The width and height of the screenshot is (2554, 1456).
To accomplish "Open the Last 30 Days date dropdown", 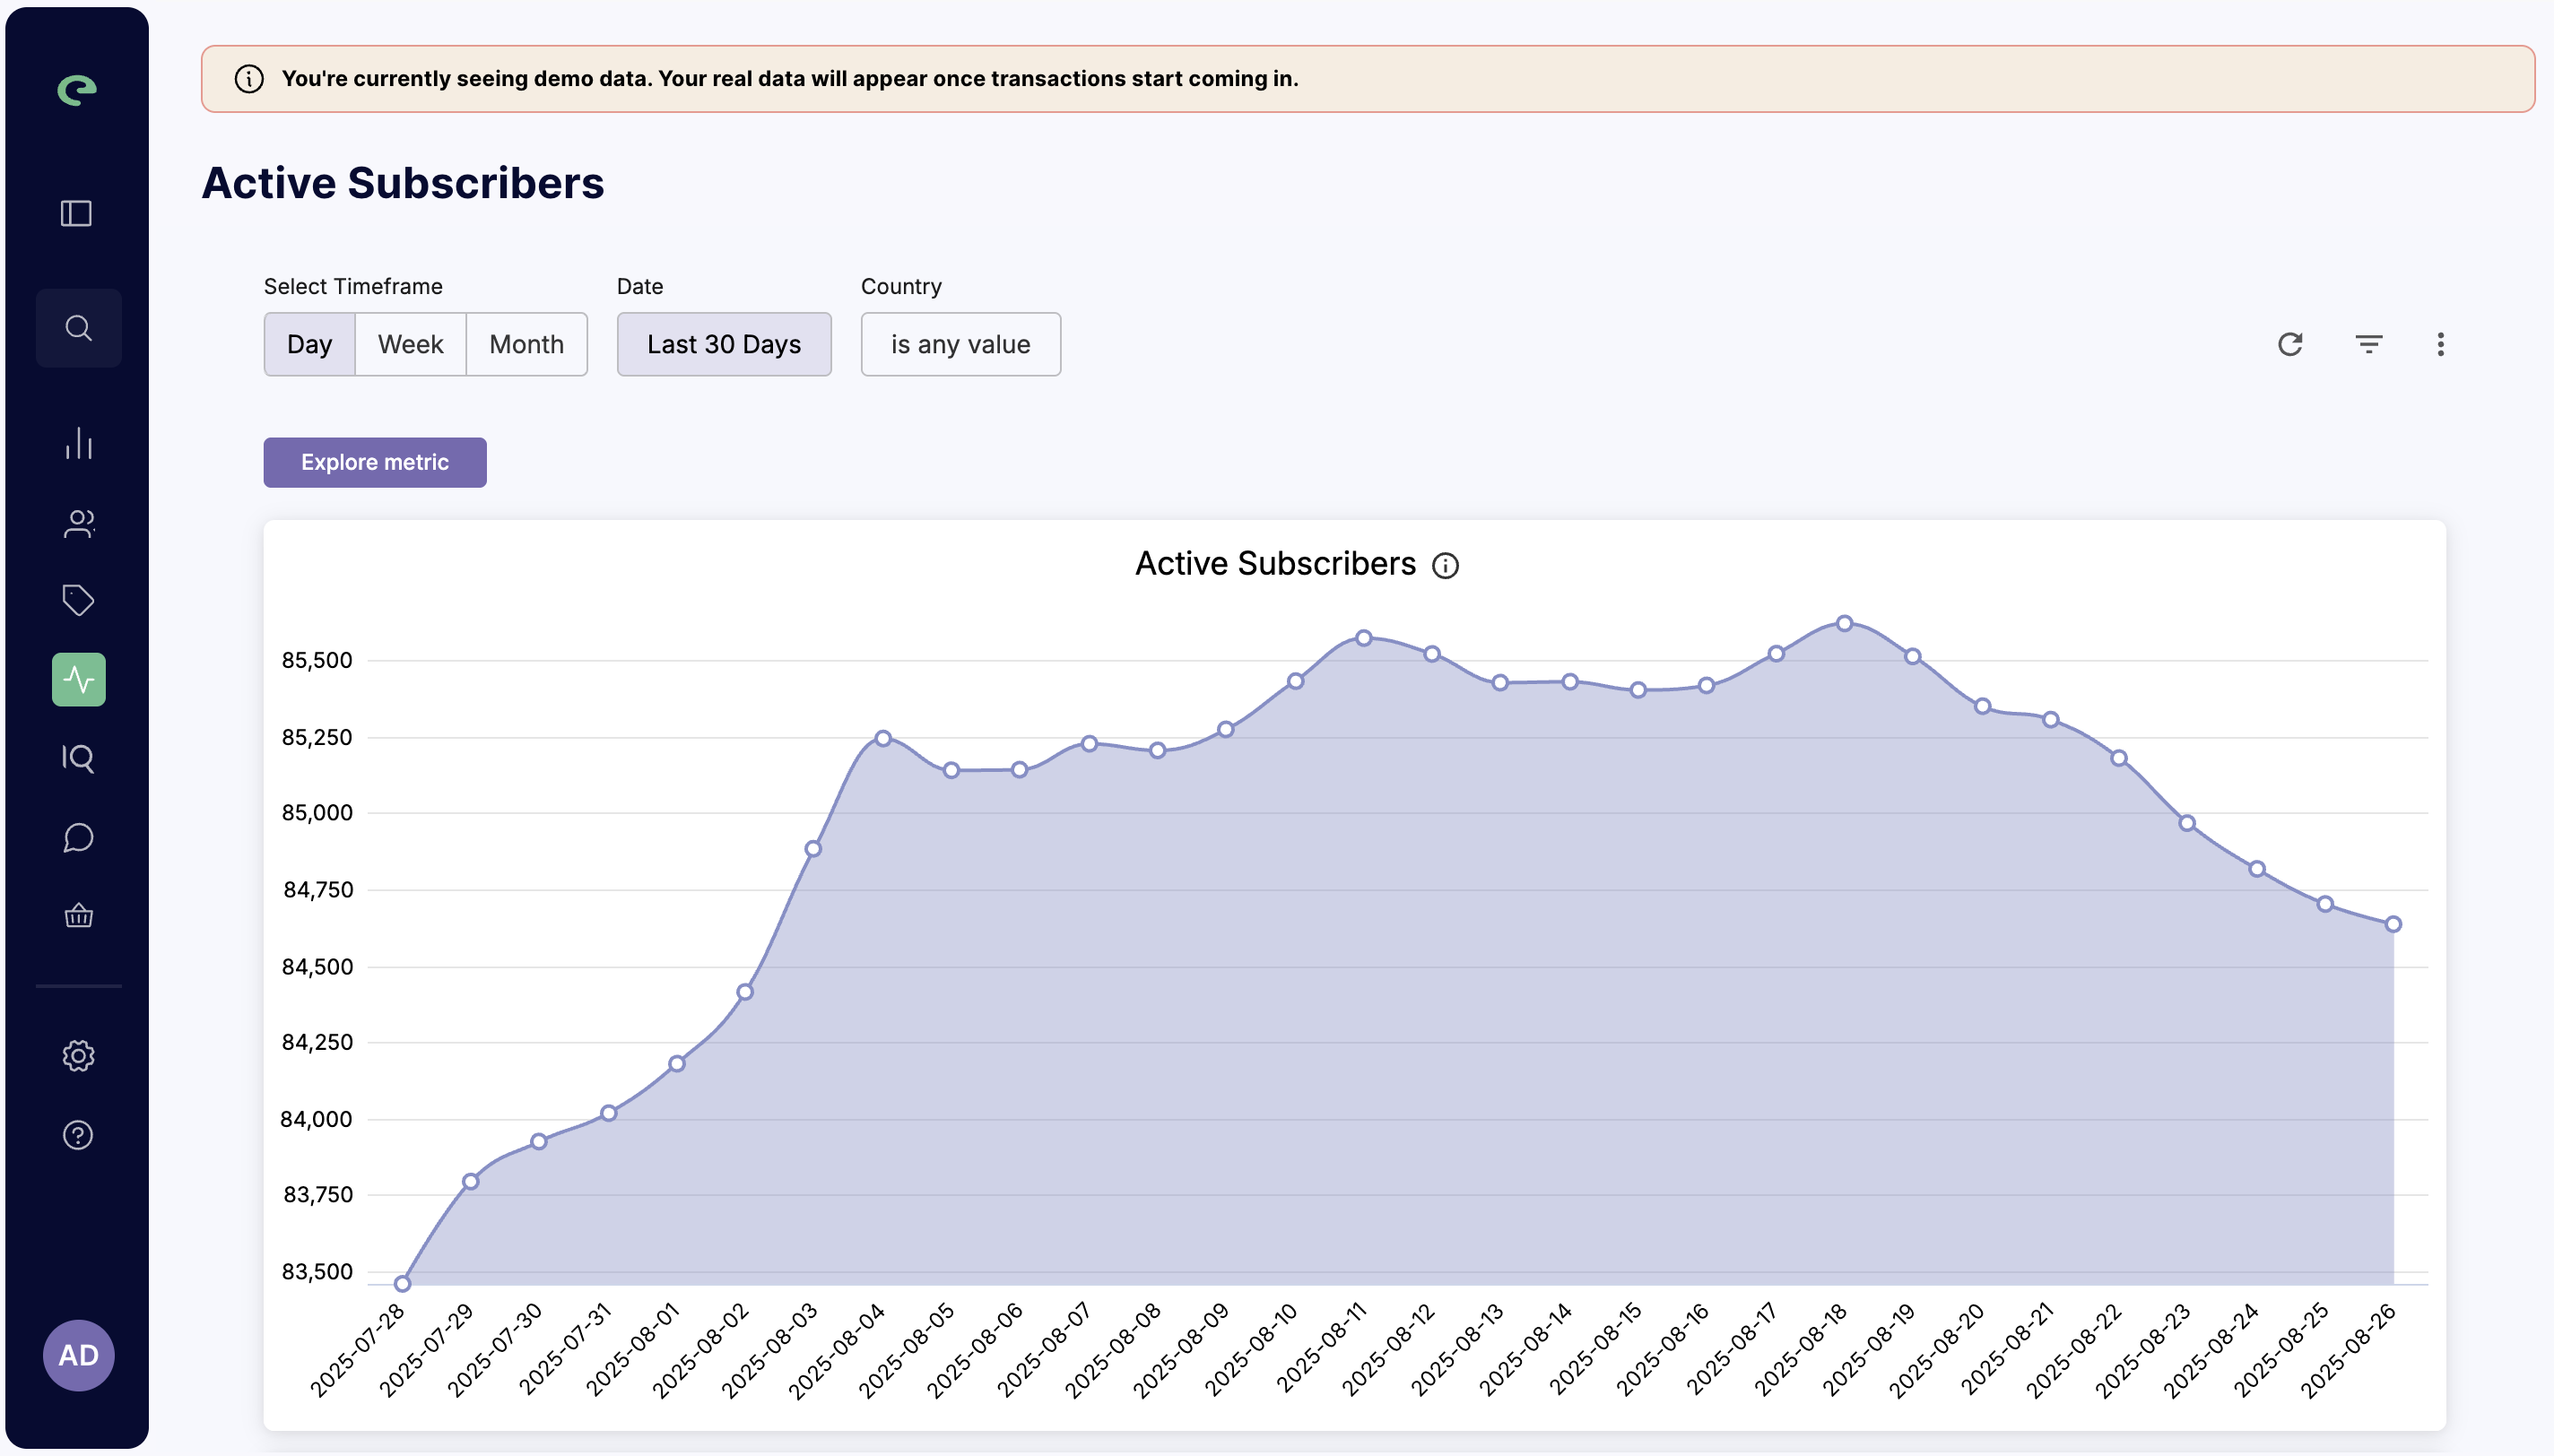I will 724,344.
